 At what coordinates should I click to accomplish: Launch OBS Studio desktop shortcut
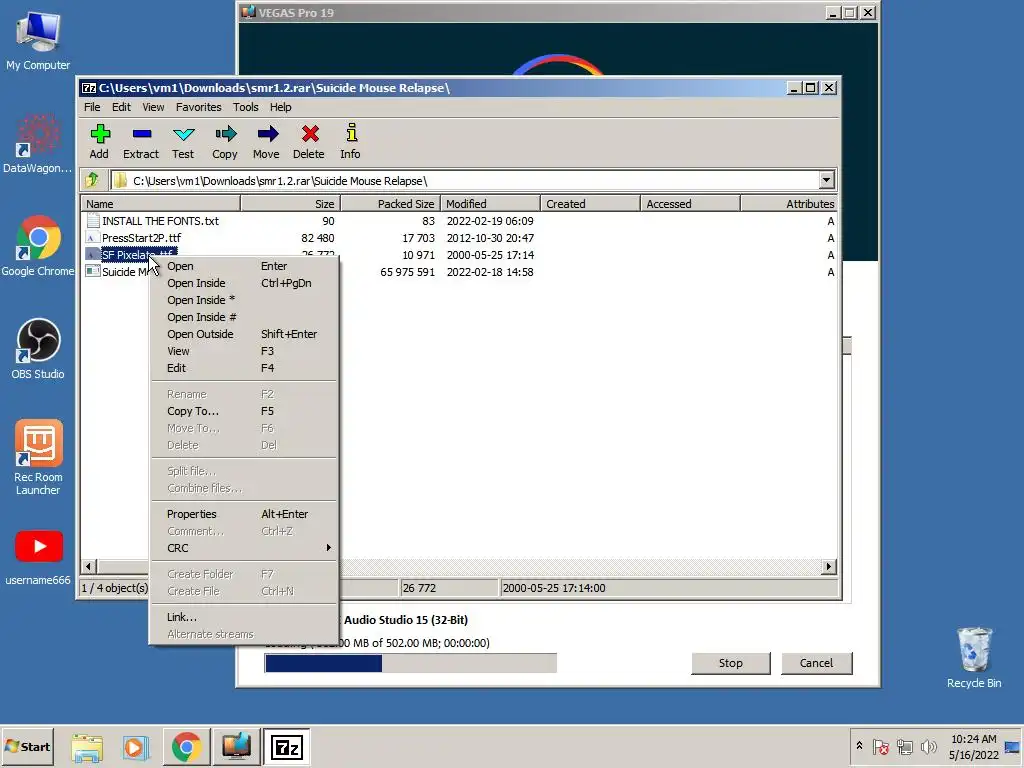(38, 349)
